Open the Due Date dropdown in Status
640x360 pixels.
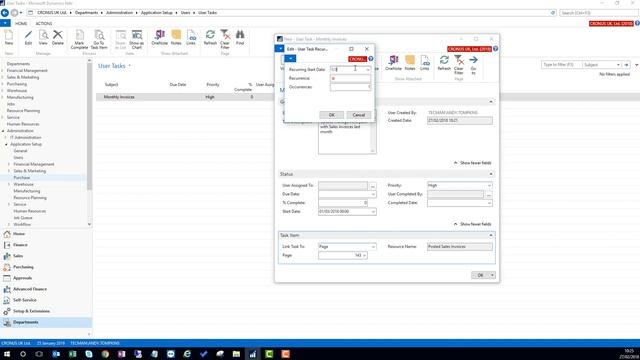click(x=373, y=194)
